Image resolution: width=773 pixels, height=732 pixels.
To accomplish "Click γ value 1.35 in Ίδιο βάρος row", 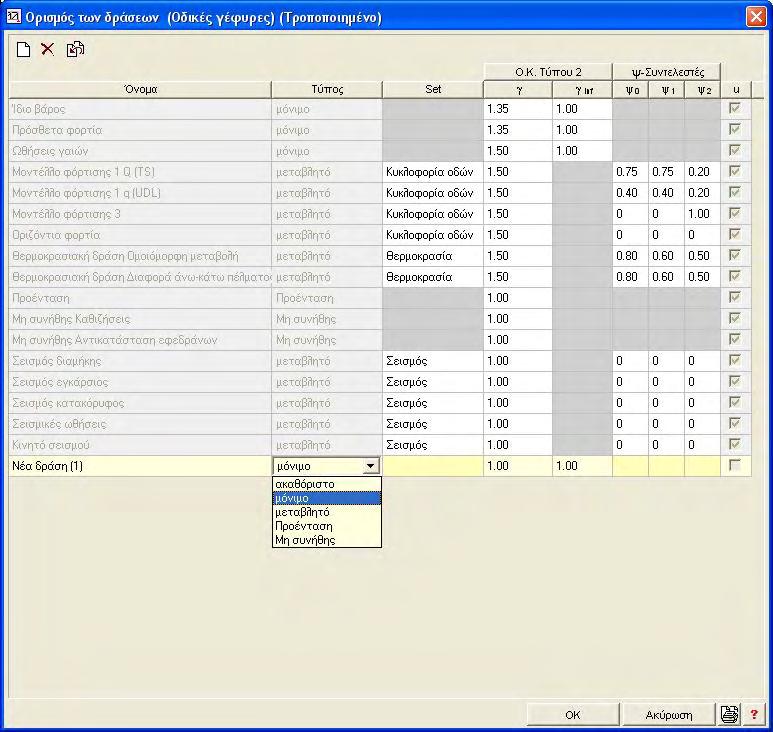I will (x=518, y=109).
